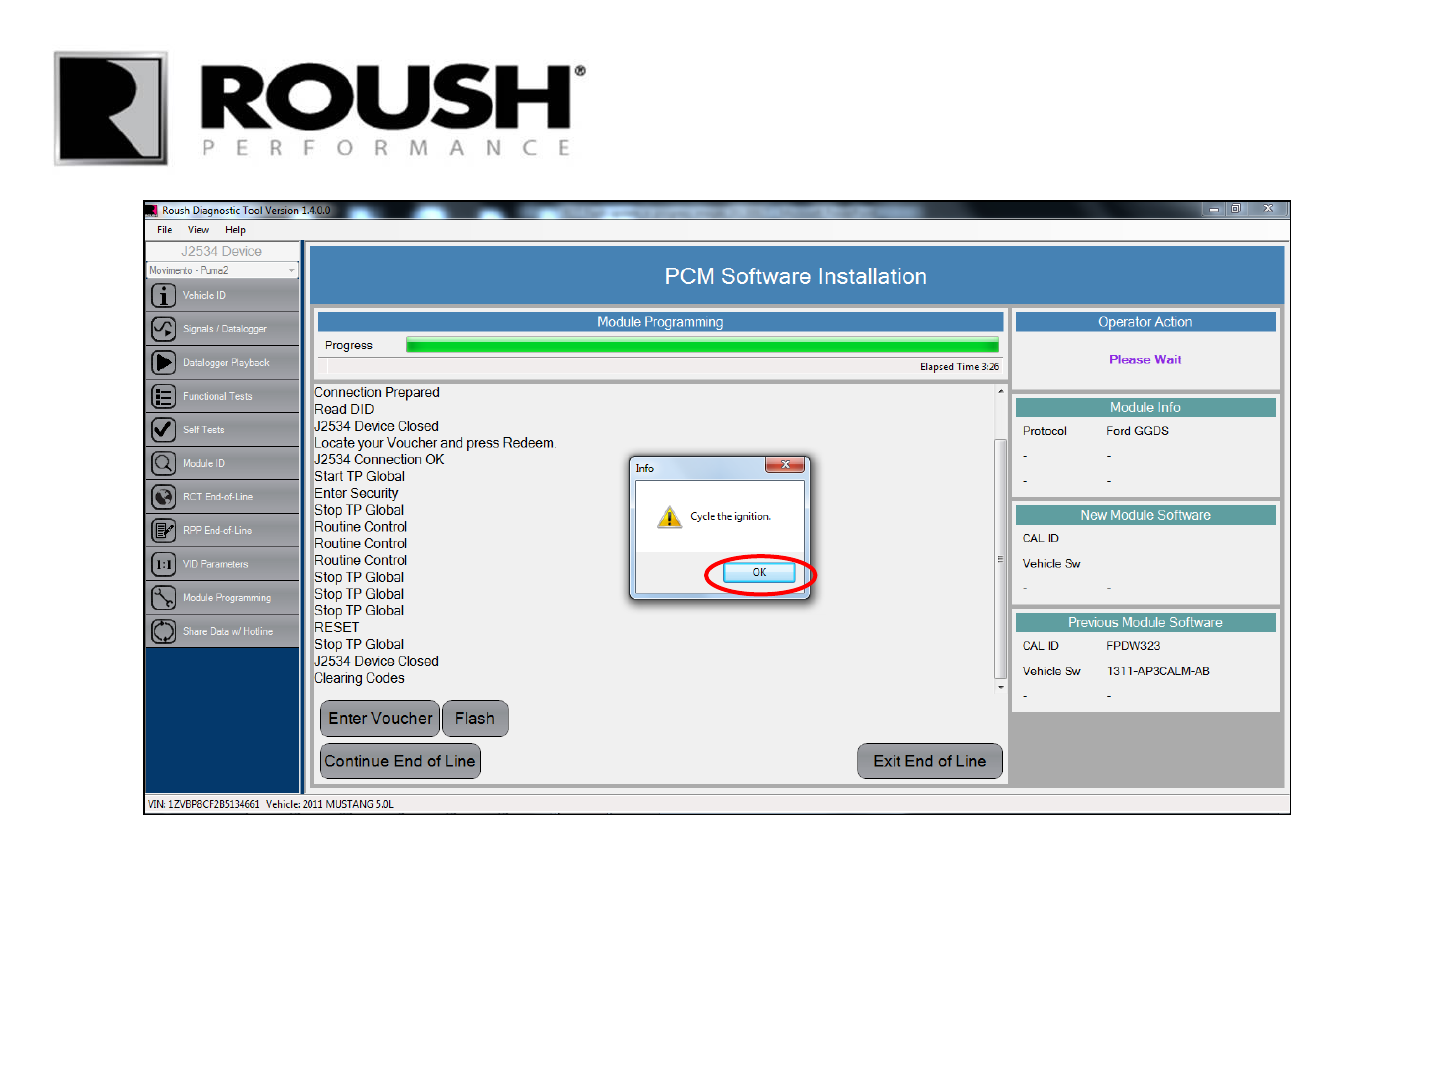The width and height of the screenshot is (1440, 1080).
Task: Click the VID Parameters label
Action: pos(215,565)
